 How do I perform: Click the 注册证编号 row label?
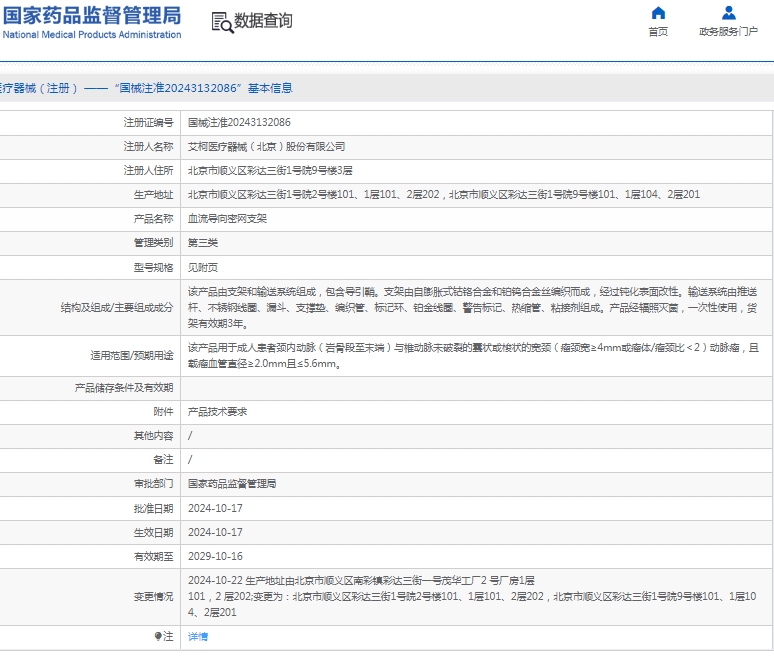[x=149, y=122]
